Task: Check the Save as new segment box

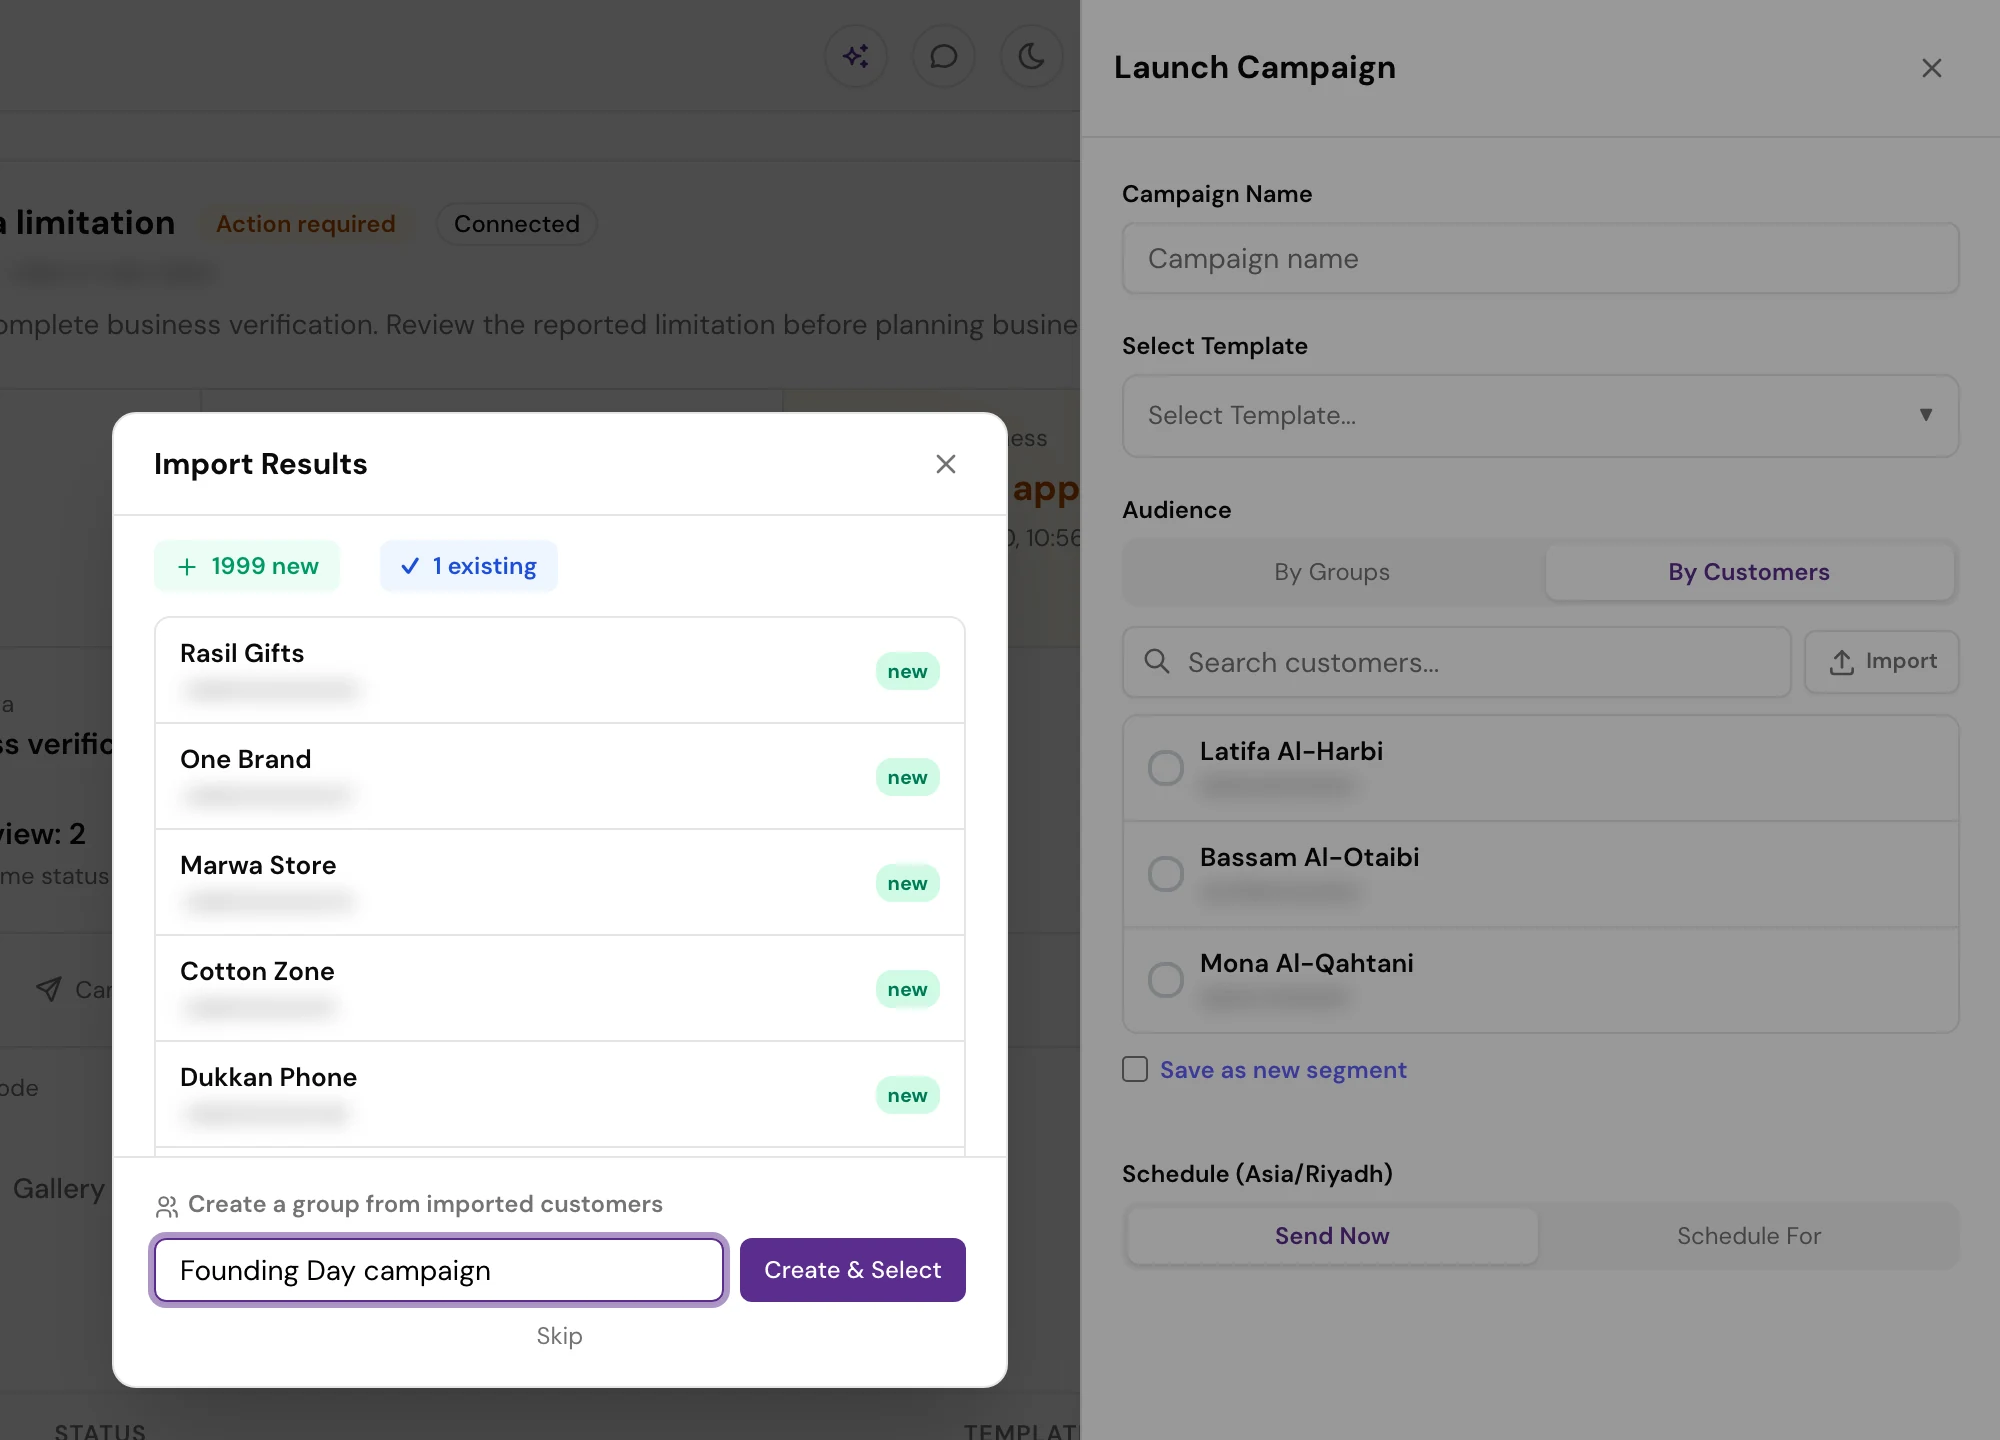Action: point(1135,1069)
